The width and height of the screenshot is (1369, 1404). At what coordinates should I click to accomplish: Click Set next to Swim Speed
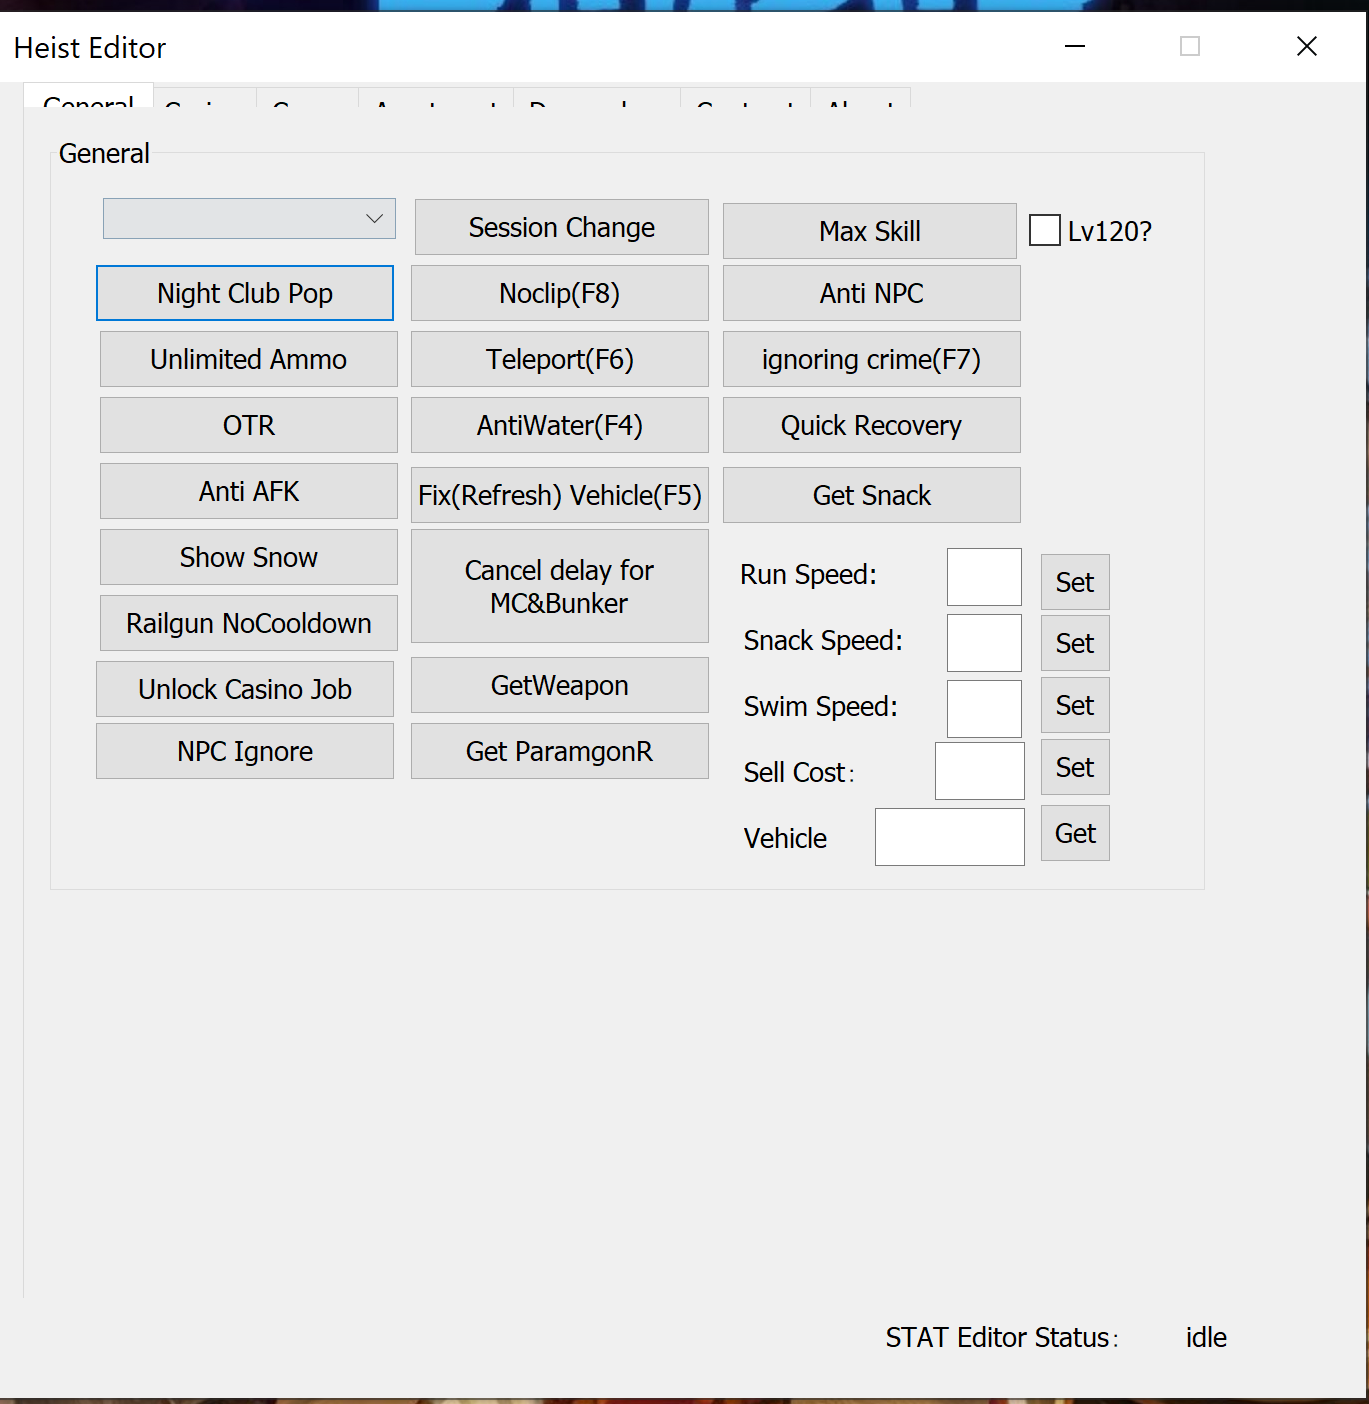pos(1075,705)
